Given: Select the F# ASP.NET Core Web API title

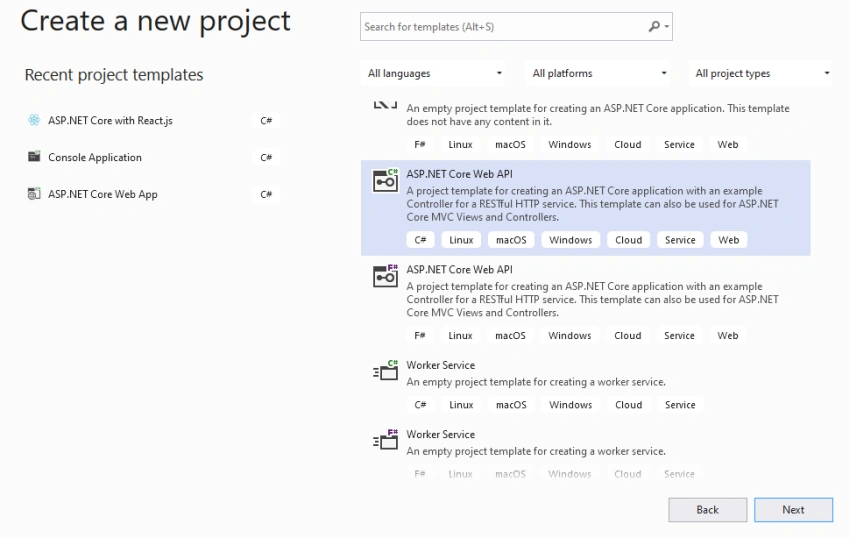Looking at the screenshot, I should click(459, 270).
